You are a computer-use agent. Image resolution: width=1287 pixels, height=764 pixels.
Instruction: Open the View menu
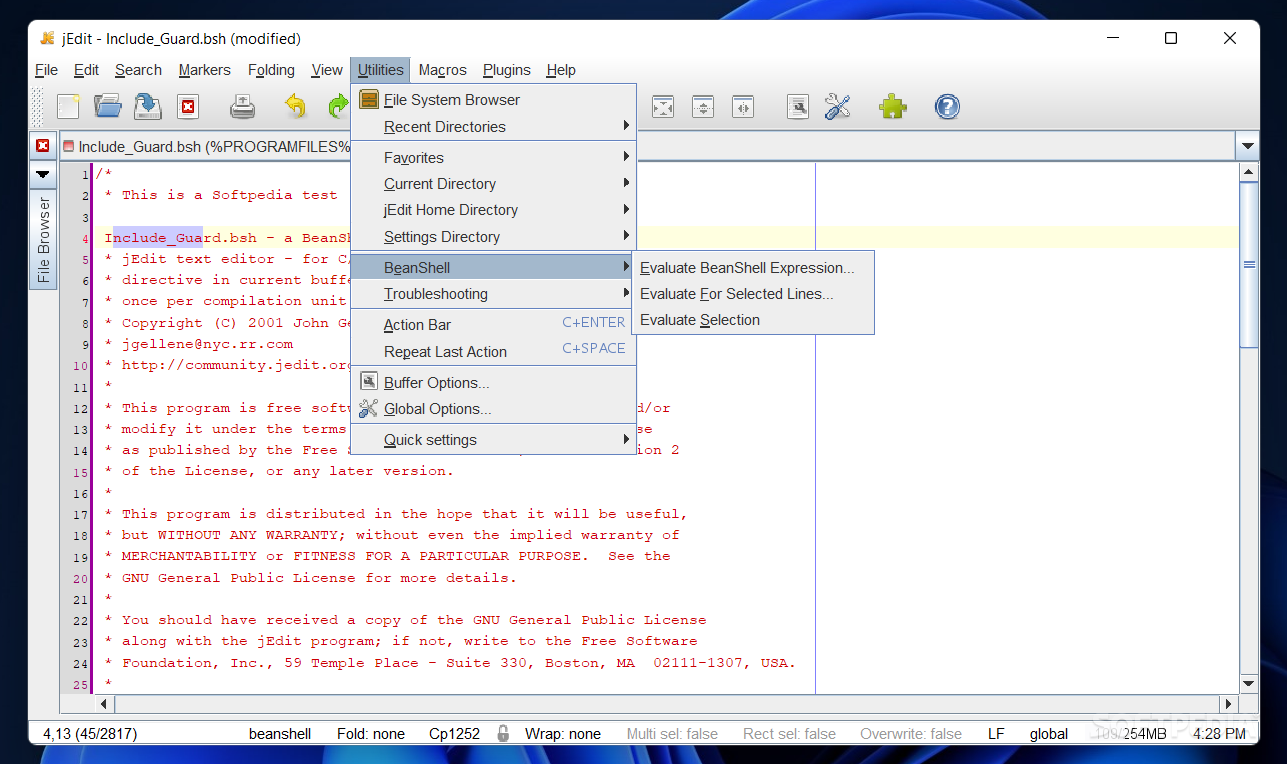click(x=327, y=70)
